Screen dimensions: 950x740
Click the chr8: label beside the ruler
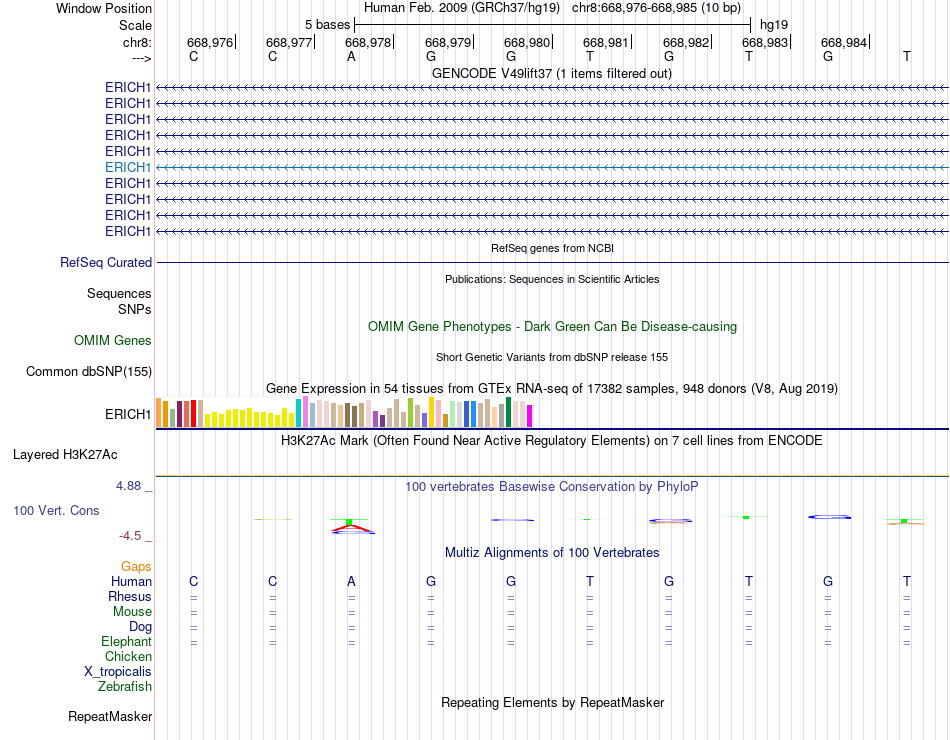pos(137,42)
